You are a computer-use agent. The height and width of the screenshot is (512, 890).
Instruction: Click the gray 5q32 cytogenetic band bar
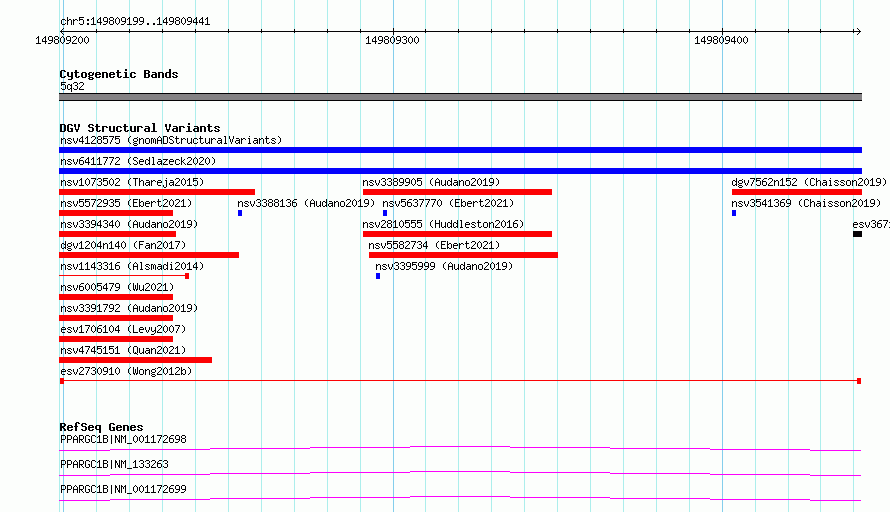pyautogui.click(x=460, y=97)
